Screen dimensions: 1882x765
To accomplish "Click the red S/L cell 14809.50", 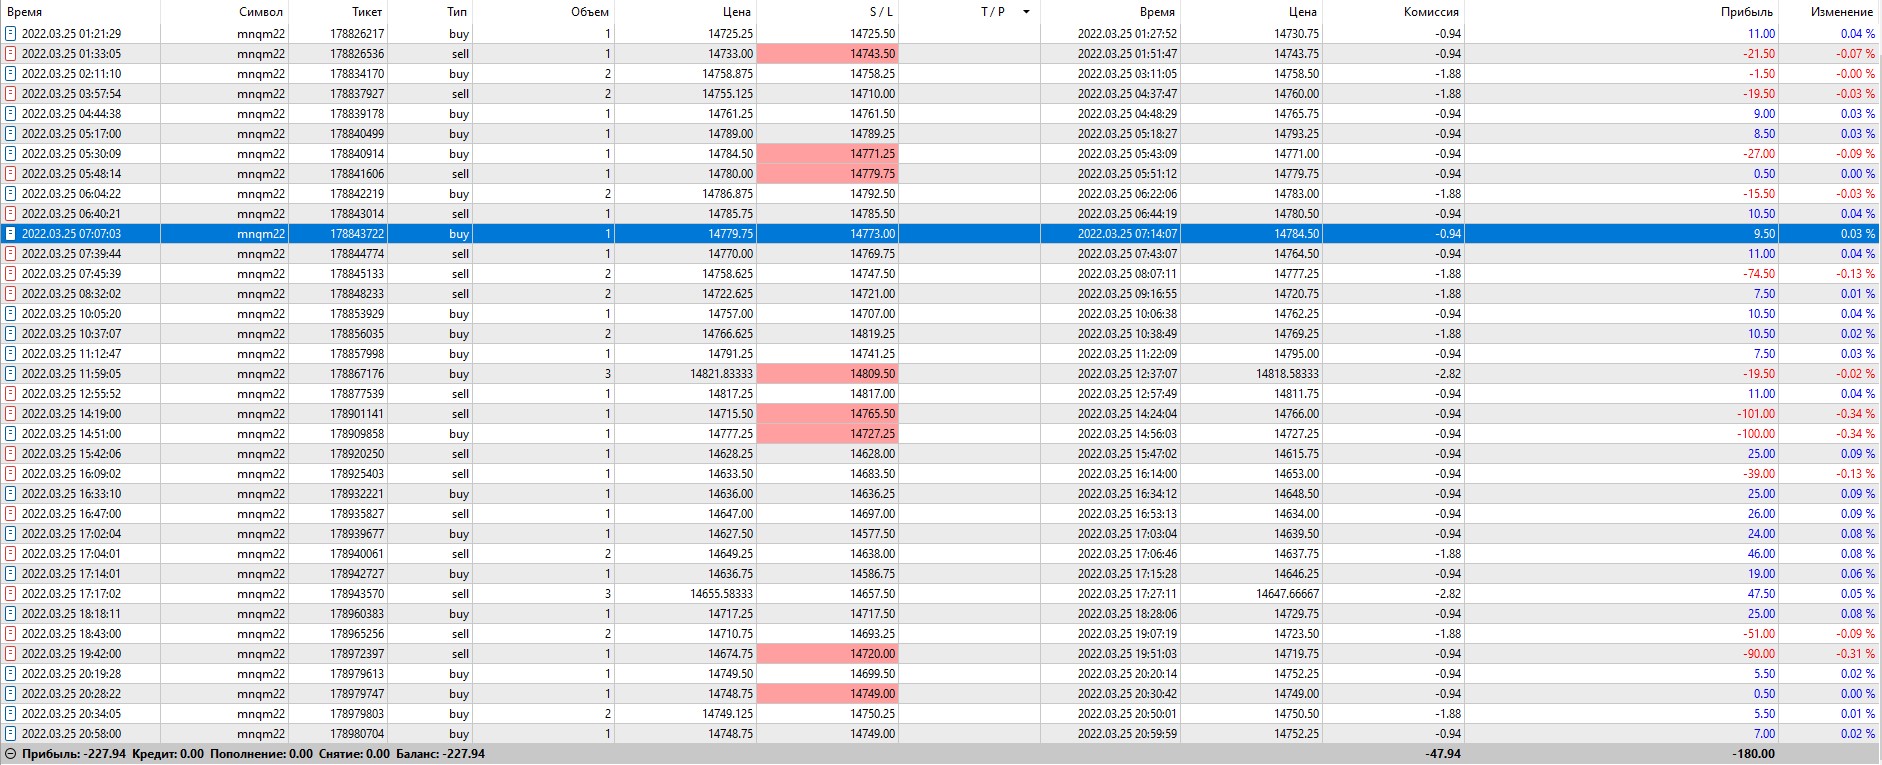I will point(828,374).
